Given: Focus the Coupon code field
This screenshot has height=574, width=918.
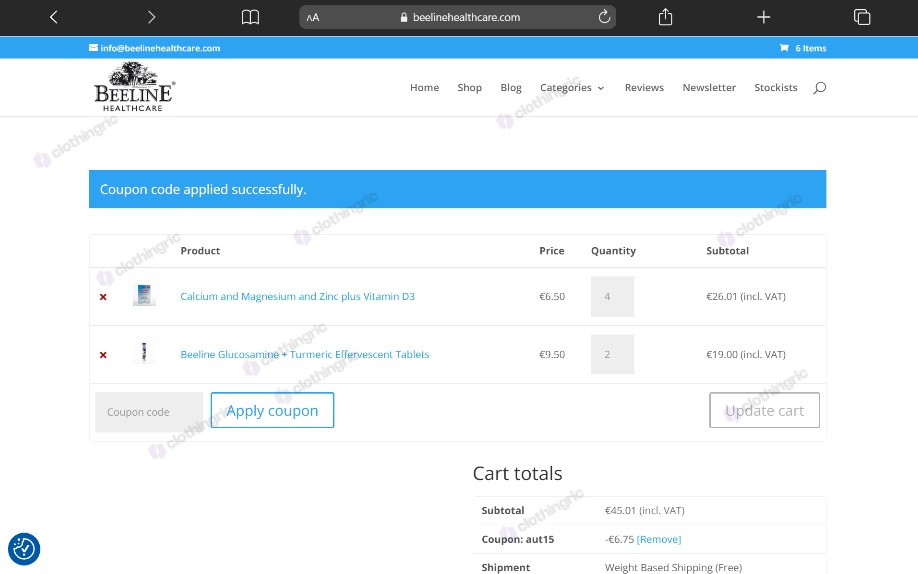Looking at the screenshot, I should [149, 412].
